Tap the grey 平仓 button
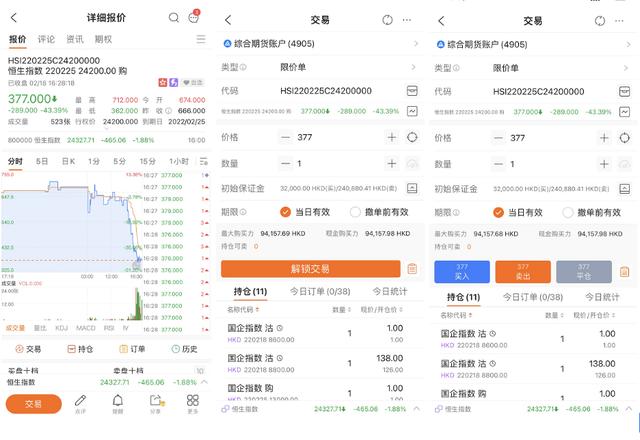Image resolution: width=640 pixels, height=440 pixels. [584, 272]
